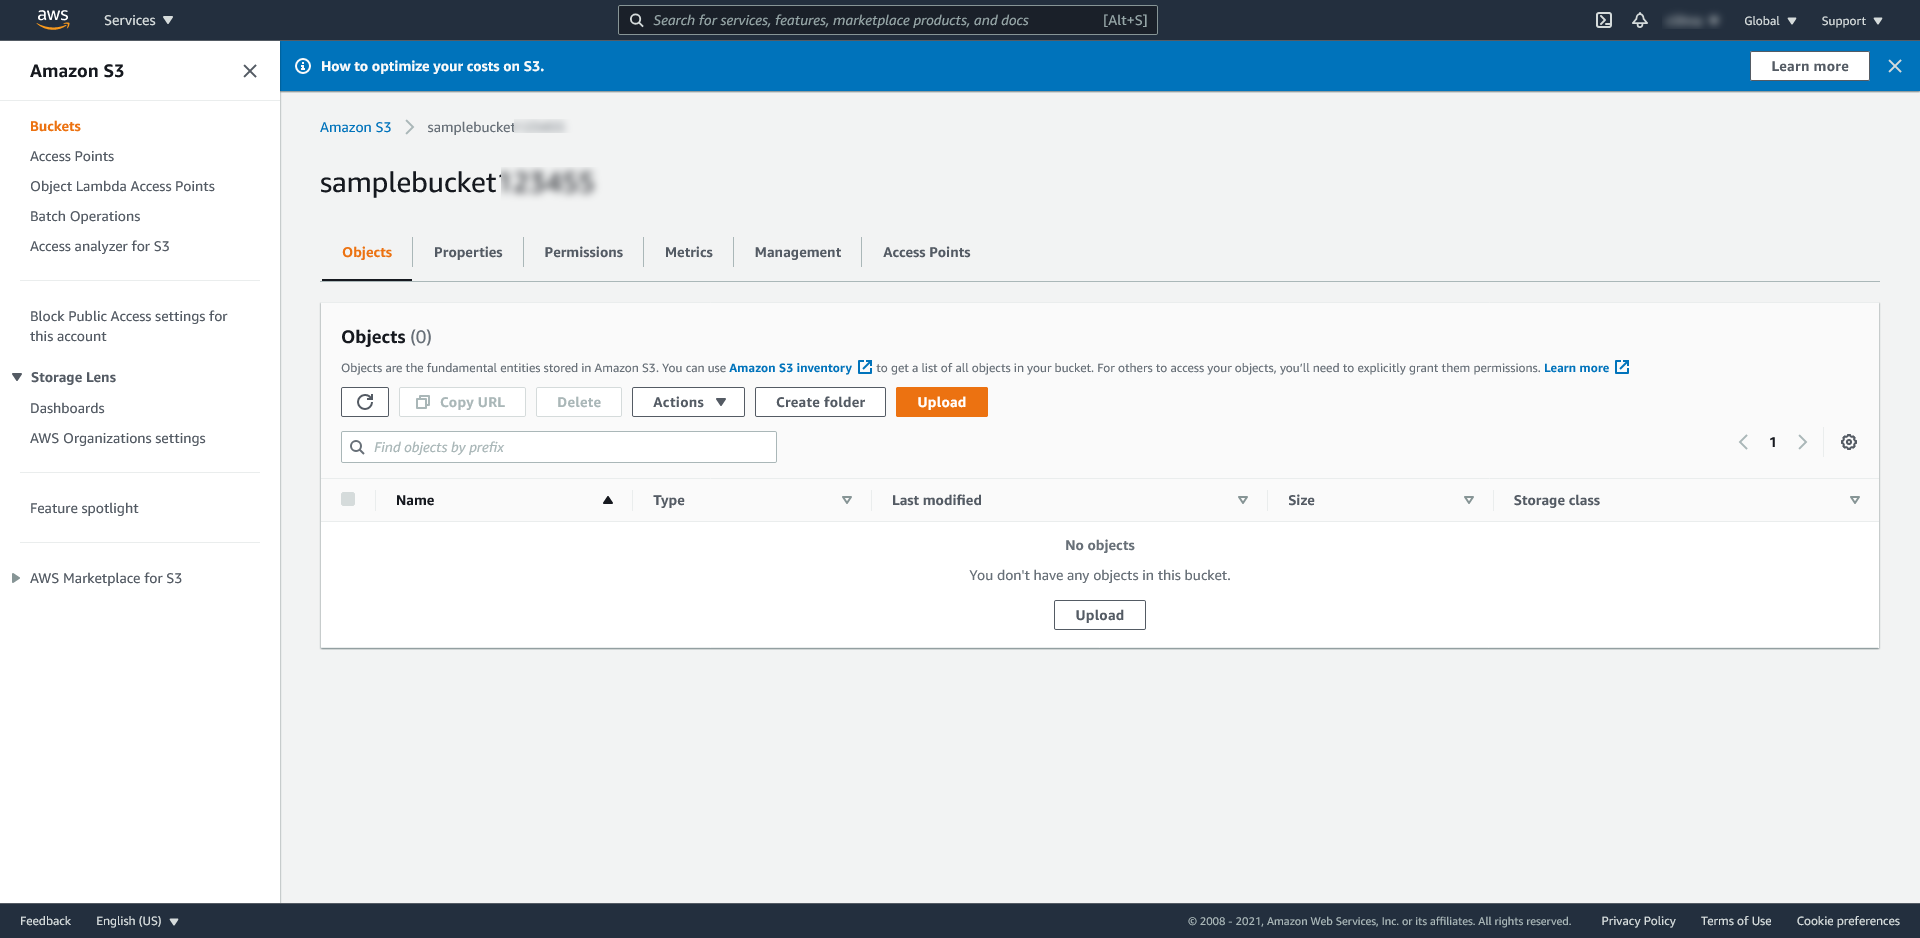1920x938 pixels.
Task: Click the AWS logo home icon
Action: [x=53, y=19]
